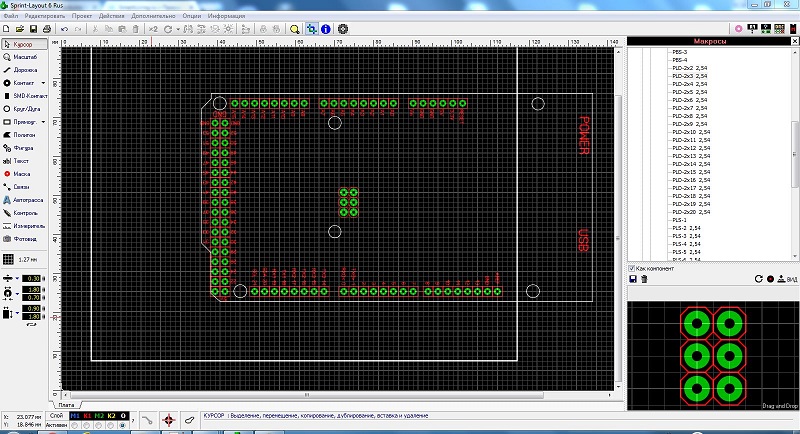Image resolution: width=800 pixels, height=434 pixels.
Task: Set M1 layer as active via radio button
Action: pyautogui.click(x=74, y=425)
